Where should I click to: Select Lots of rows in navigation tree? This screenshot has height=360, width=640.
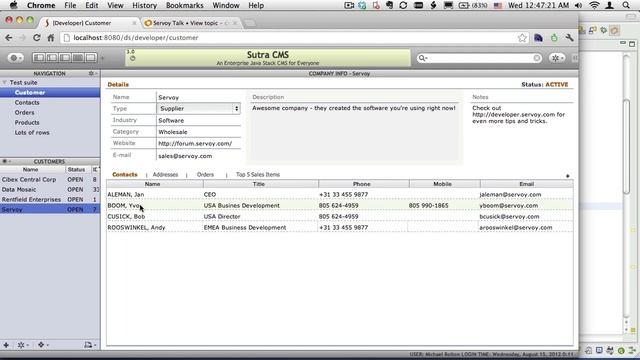point(32,133)
